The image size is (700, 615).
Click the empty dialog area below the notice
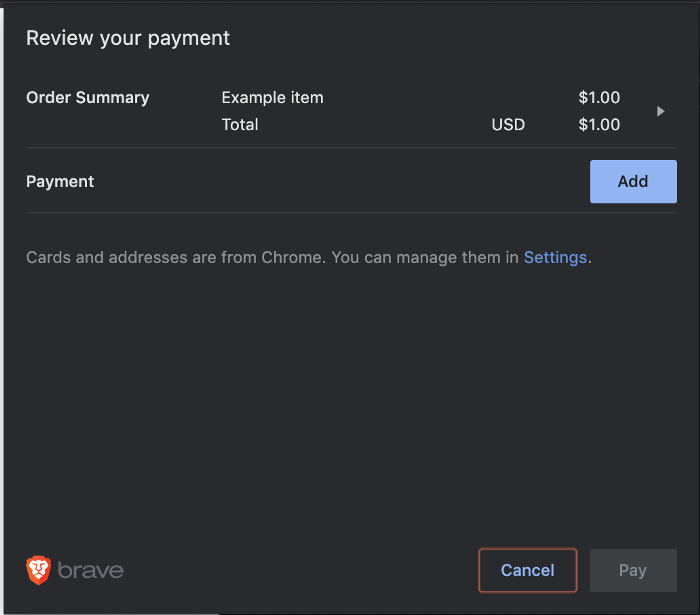[x=350, y=400]
